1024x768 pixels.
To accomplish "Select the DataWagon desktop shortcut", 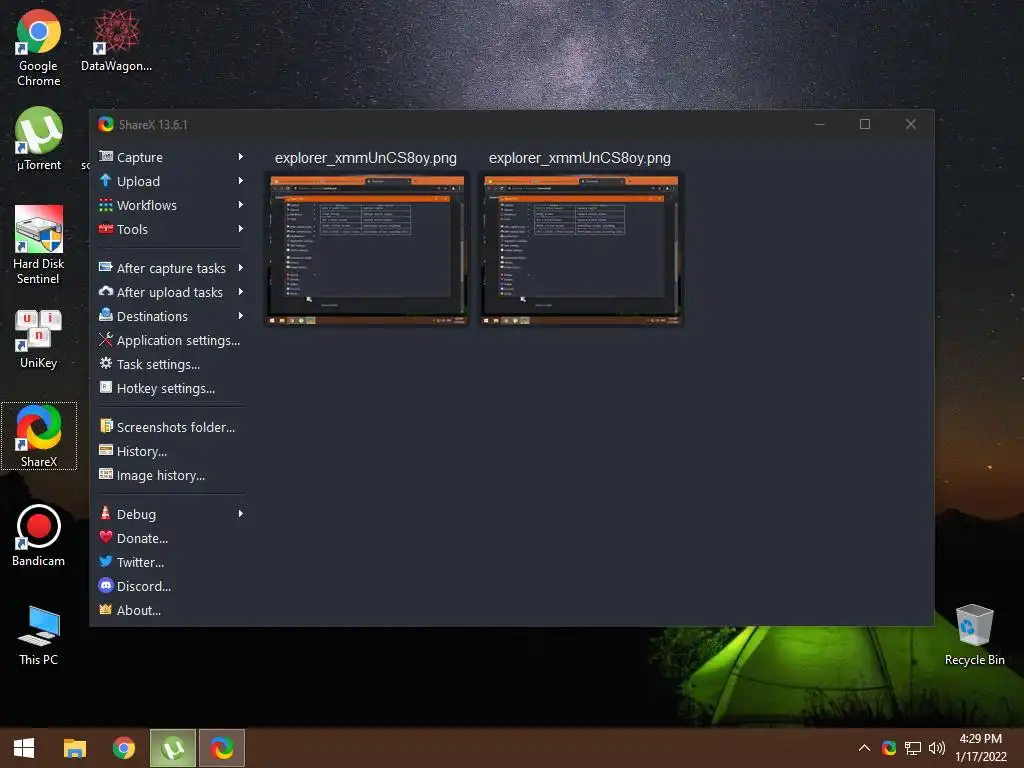I will pos(116,40).
